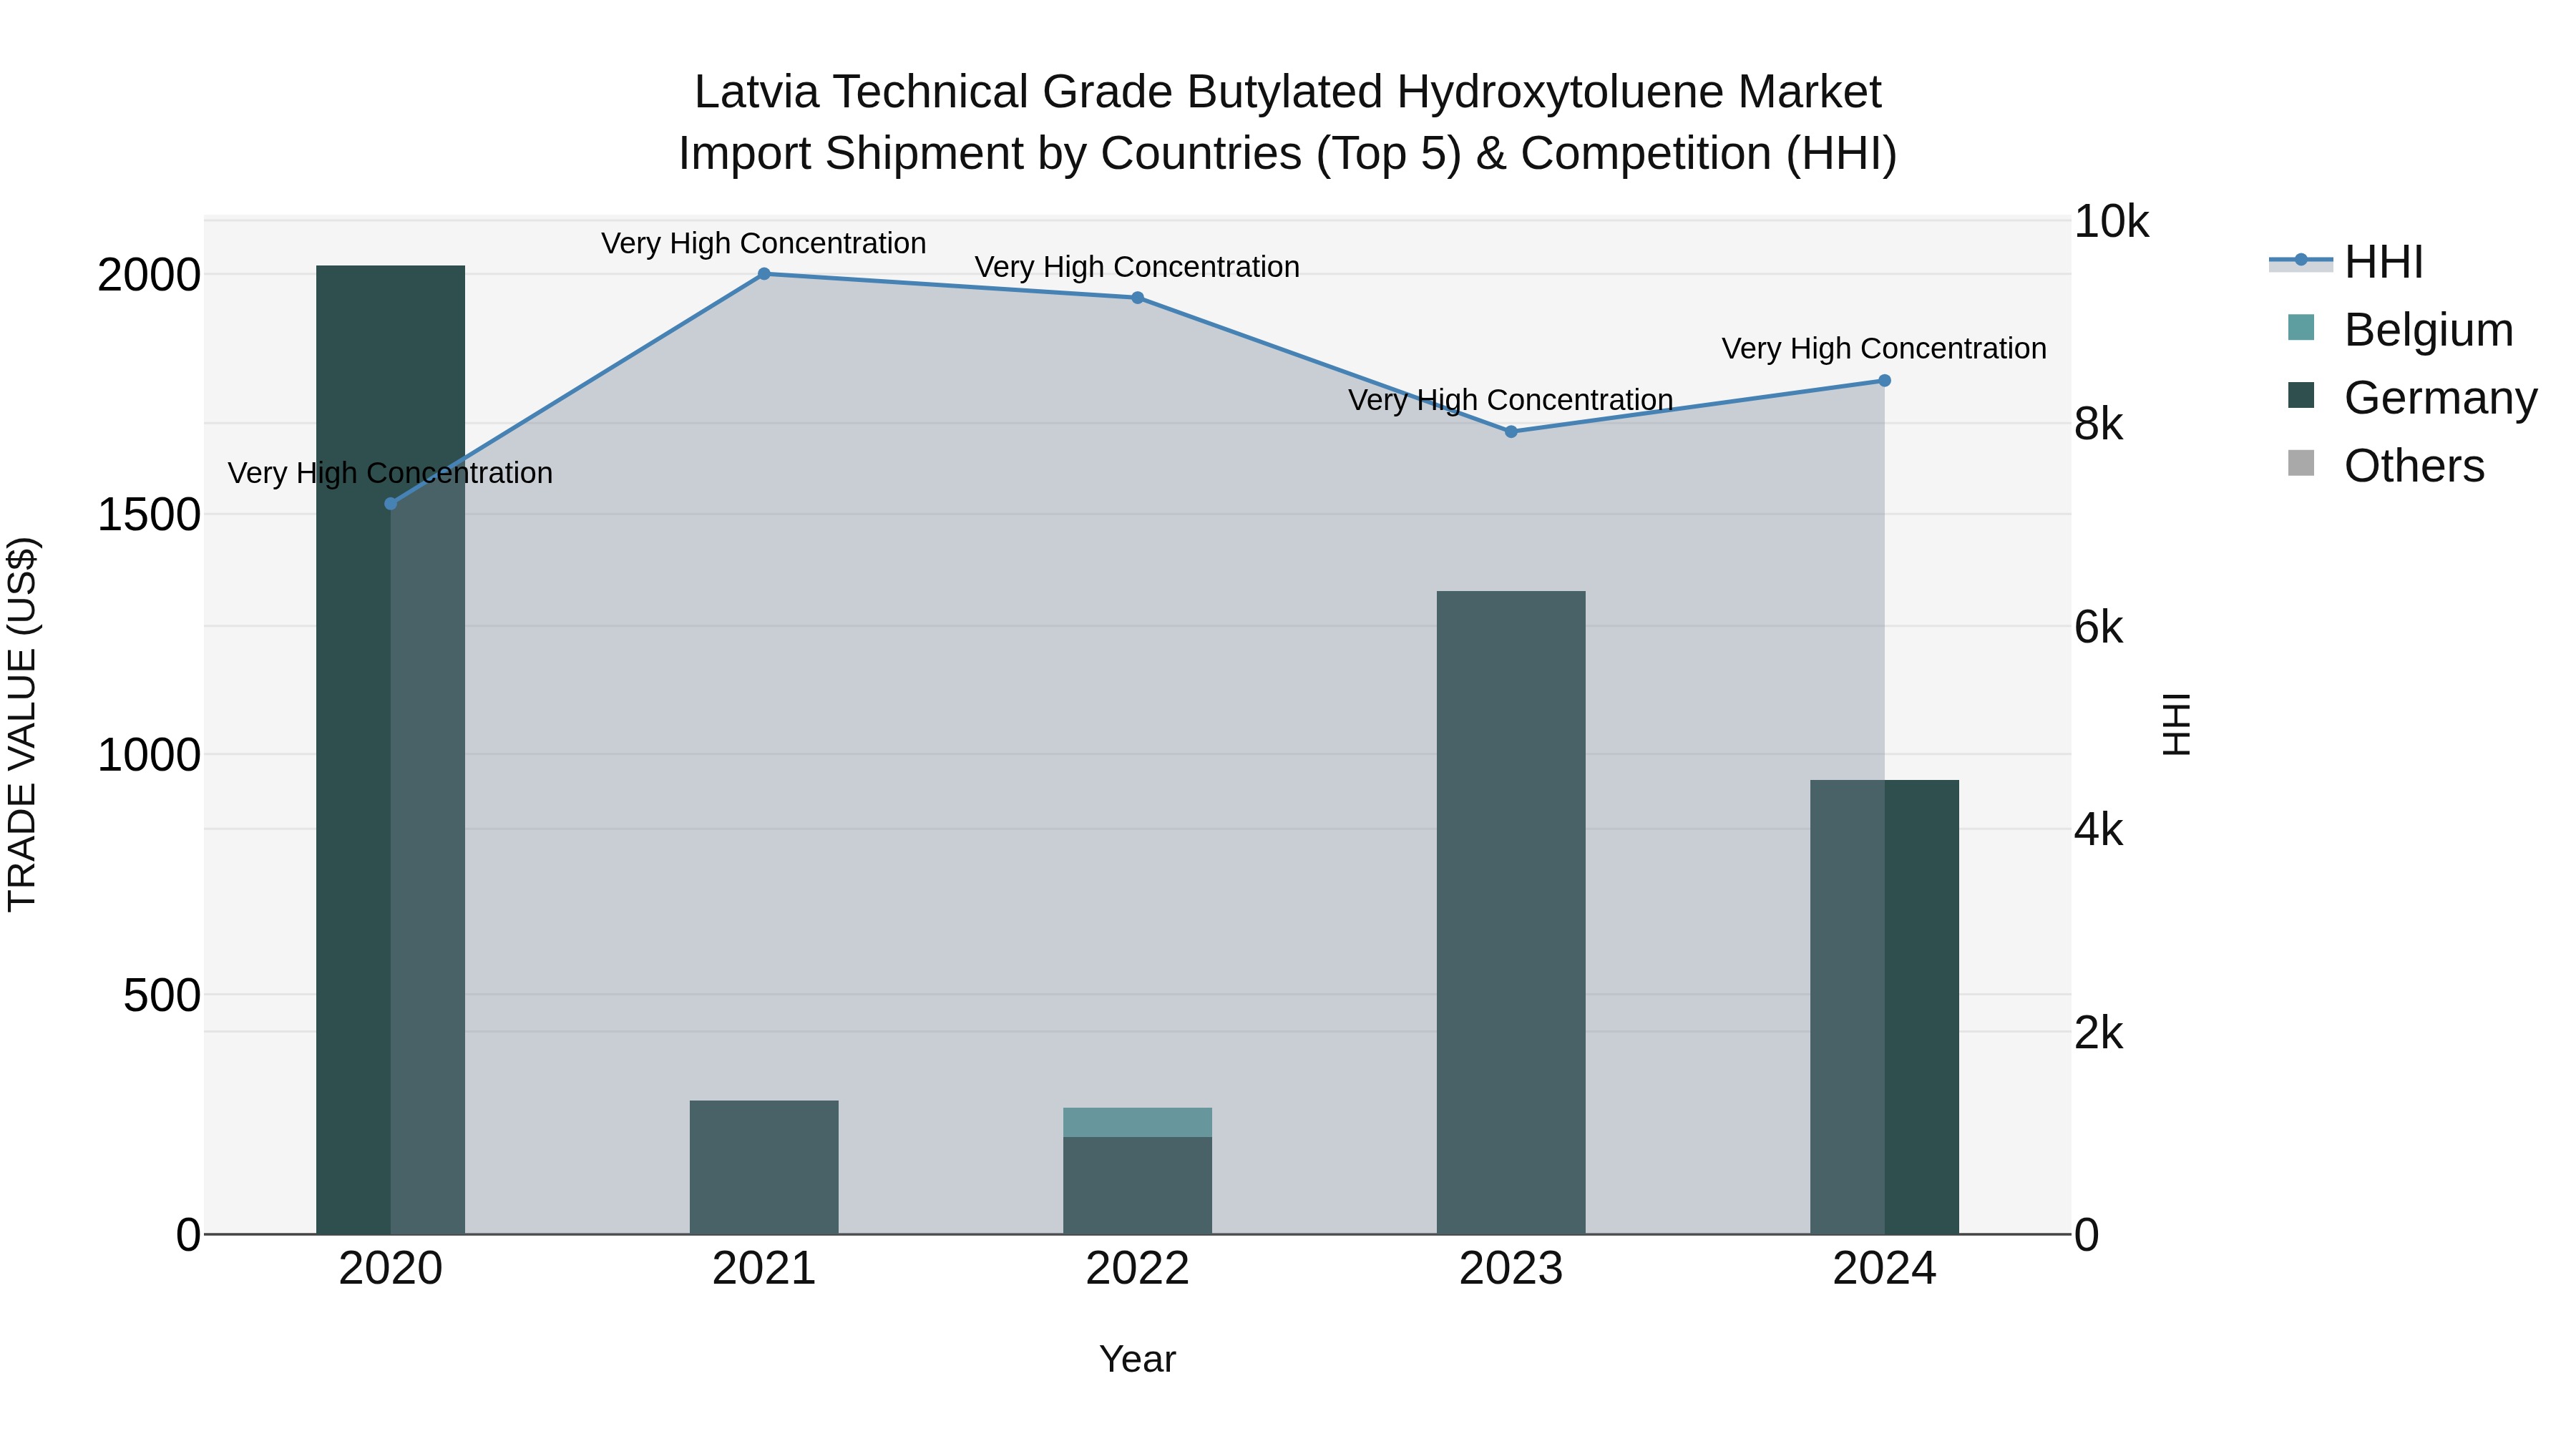Click the left axis value 500
Viewport: 2576px width, 1449px height.
click(162, 995)
